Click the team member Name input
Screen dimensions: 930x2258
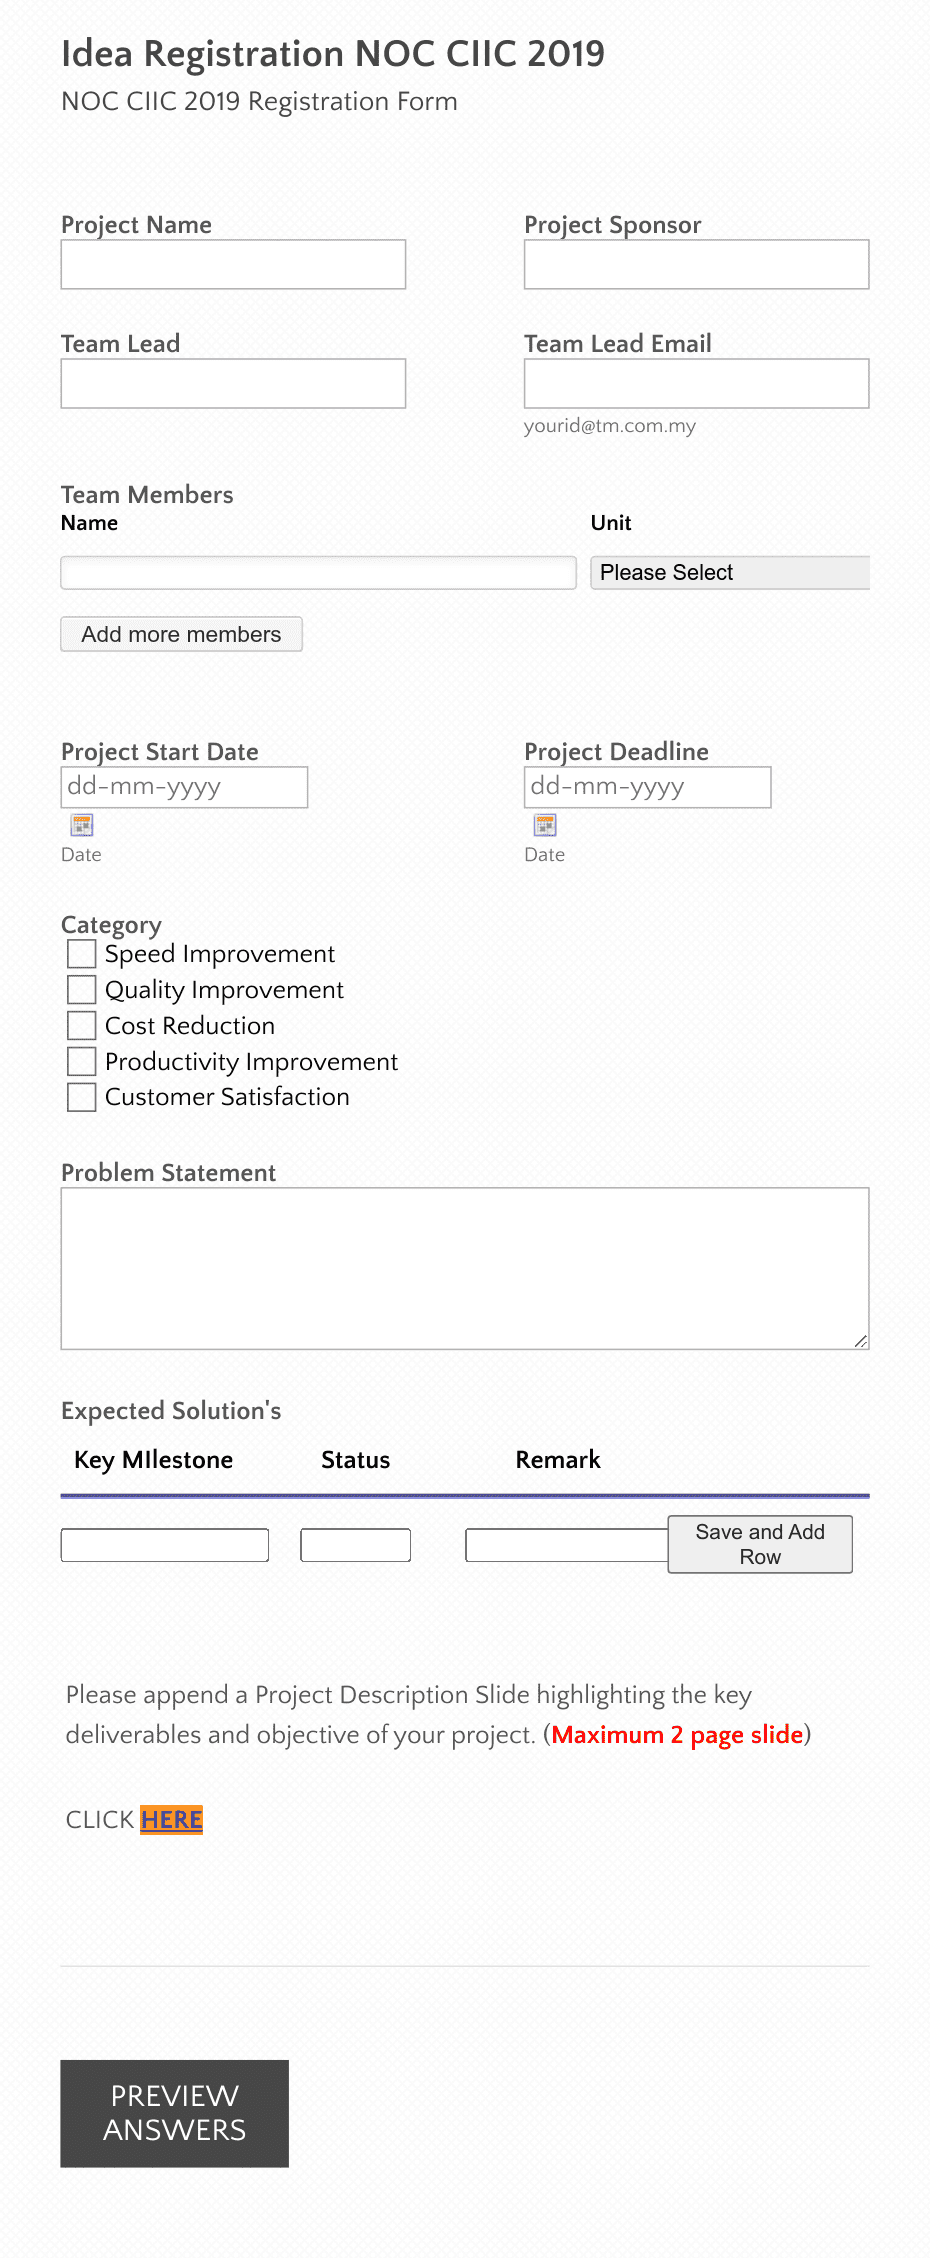pos(317,572)
